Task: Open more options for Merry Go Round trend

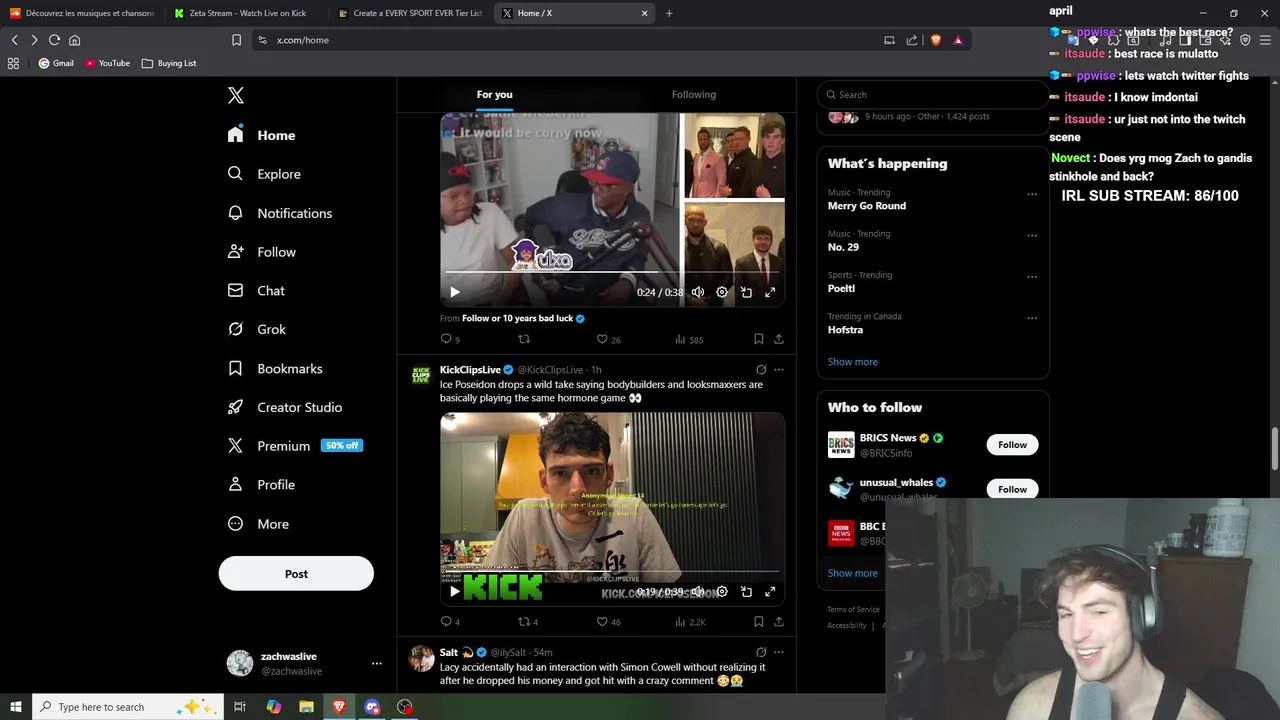Action: pos(1032,194)
